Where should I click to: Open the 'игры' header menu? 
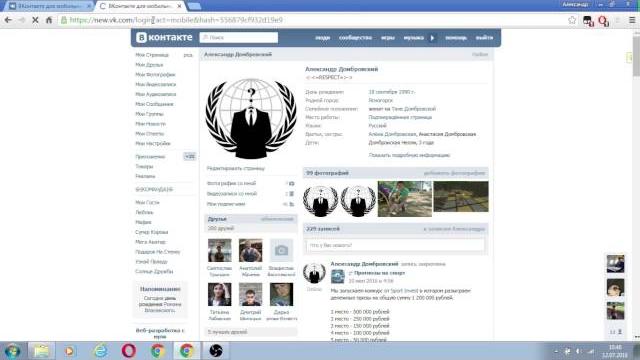(x=388, y=38)
